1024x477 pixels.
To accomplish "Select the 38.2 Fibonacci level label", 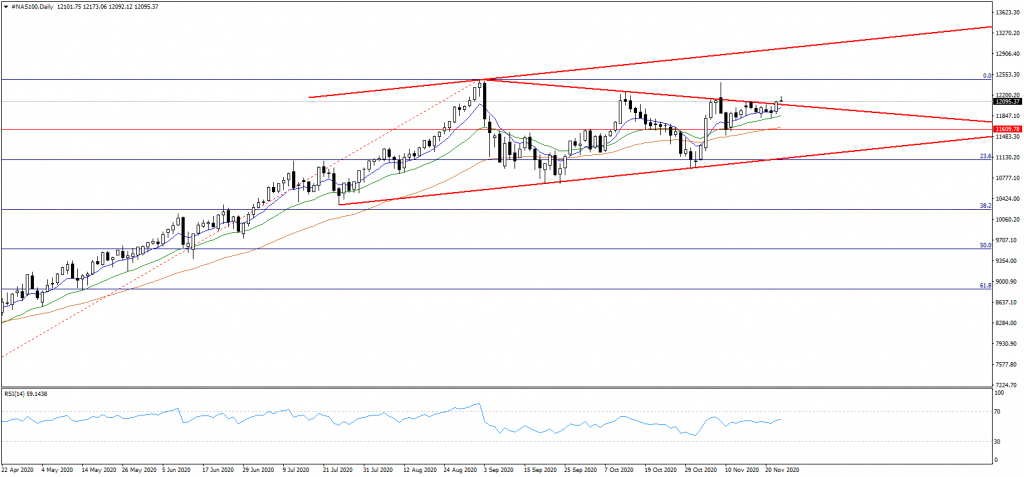I will click(985, 206).
